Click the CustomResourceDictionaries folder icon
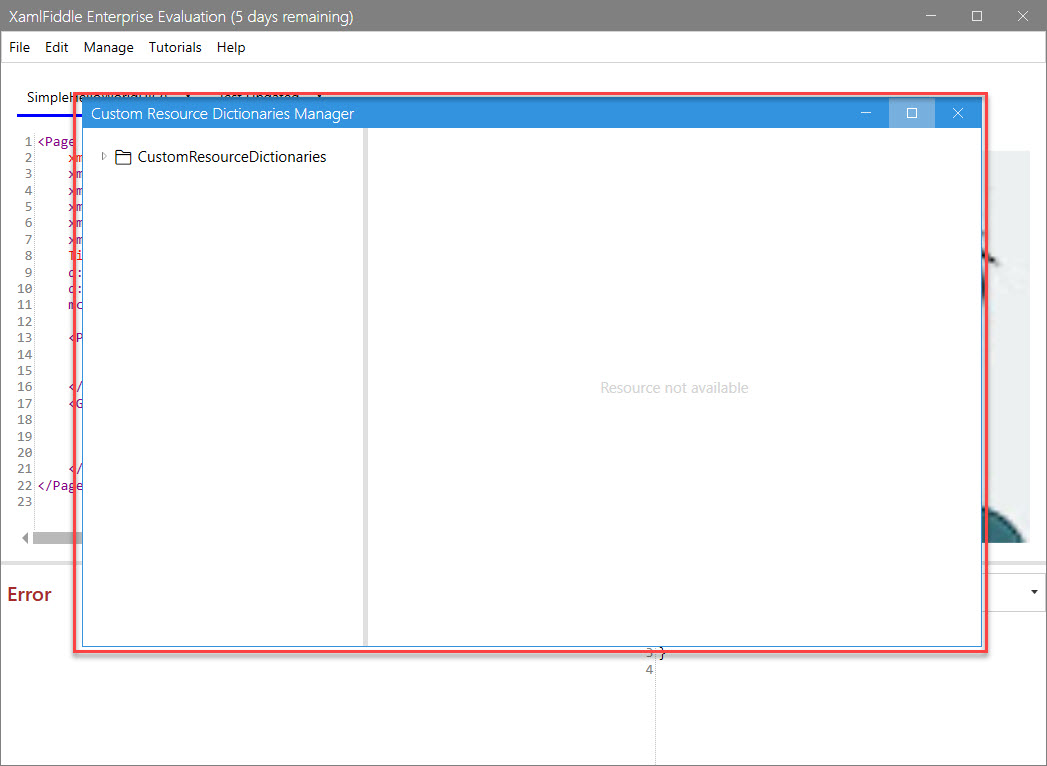Image resolution: width=1047 pixels, height=766 pixels. [x=123, y=157]
